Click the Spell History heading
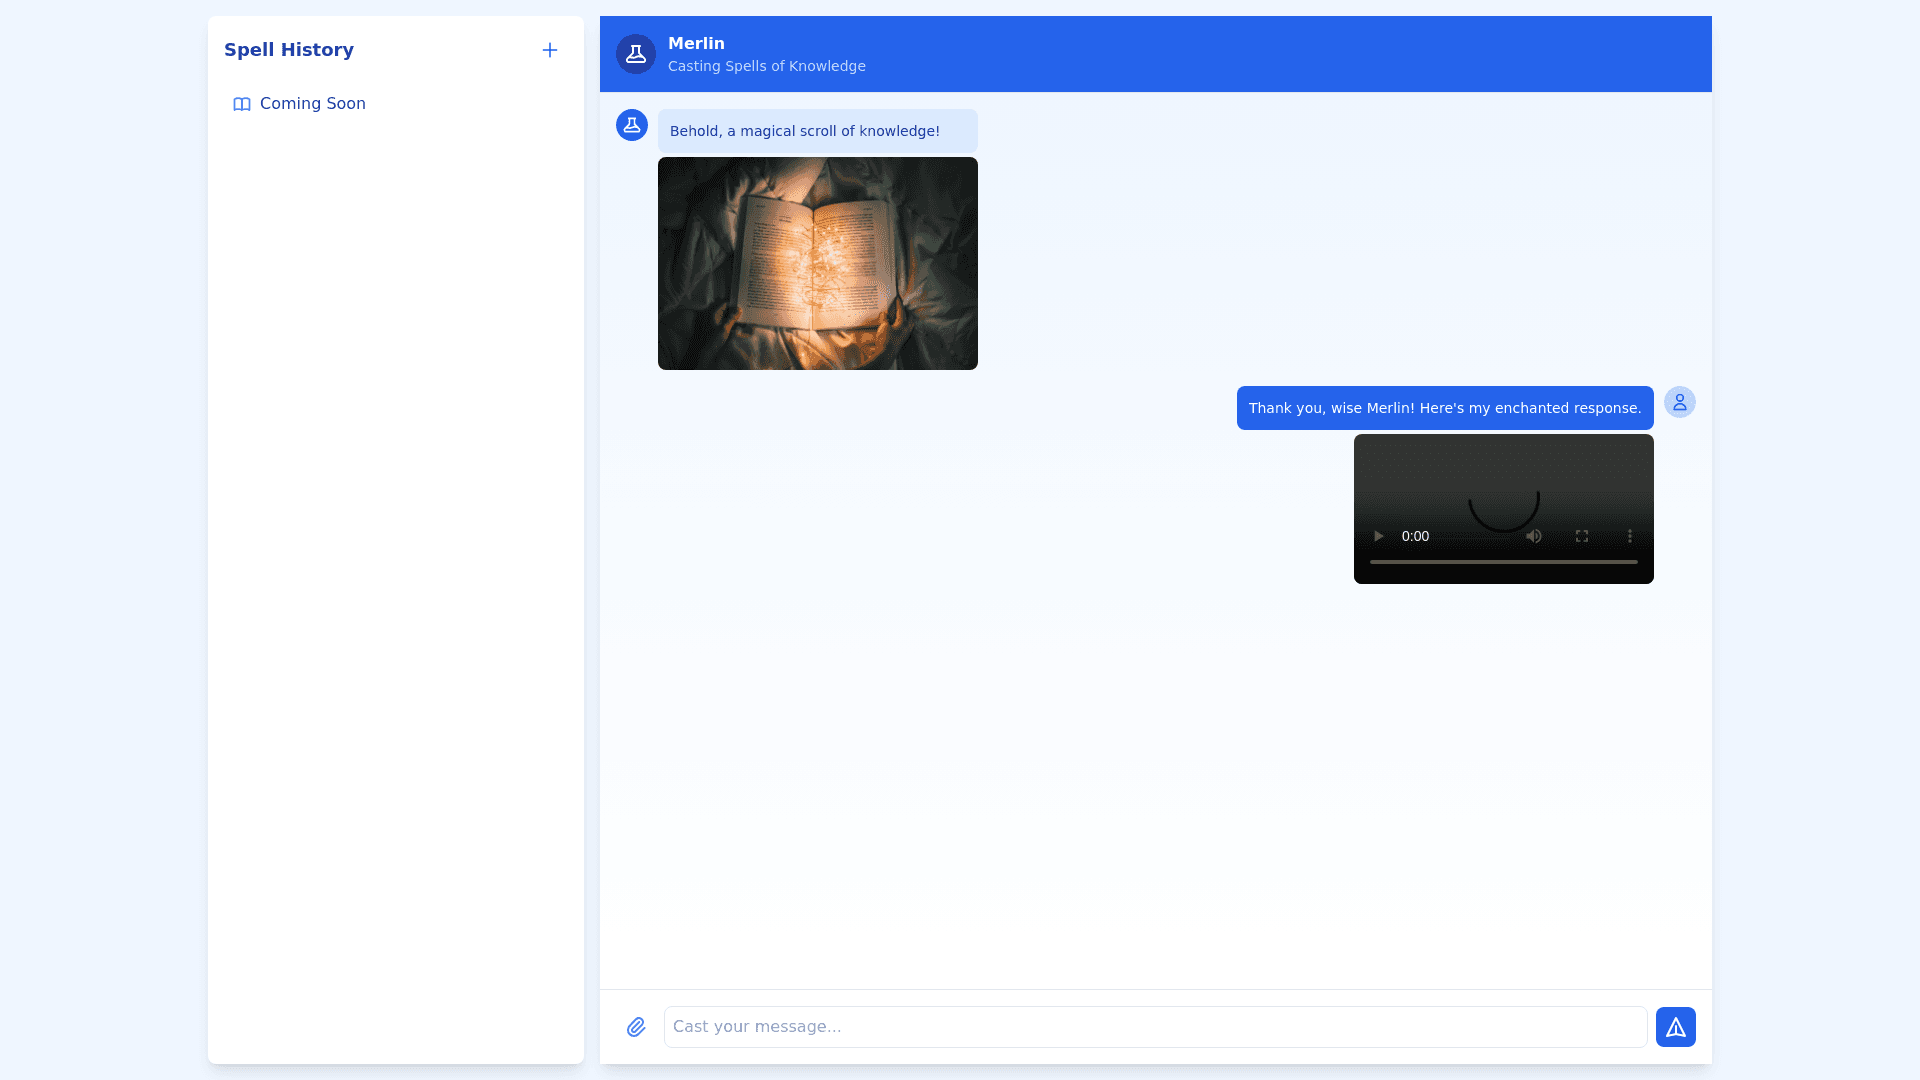This screenshot has width=1920, height=1080. [289, 50]
